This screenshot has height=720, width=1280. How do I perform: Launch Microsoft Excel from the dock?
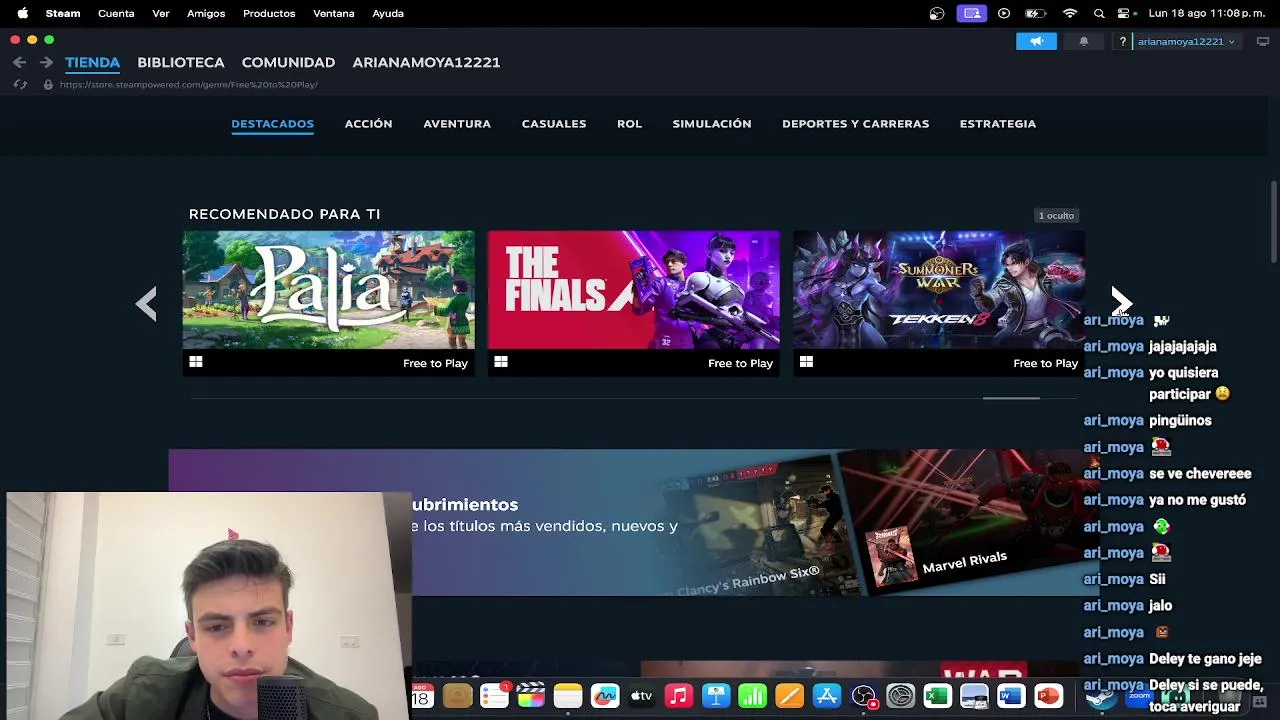(937, 696)
